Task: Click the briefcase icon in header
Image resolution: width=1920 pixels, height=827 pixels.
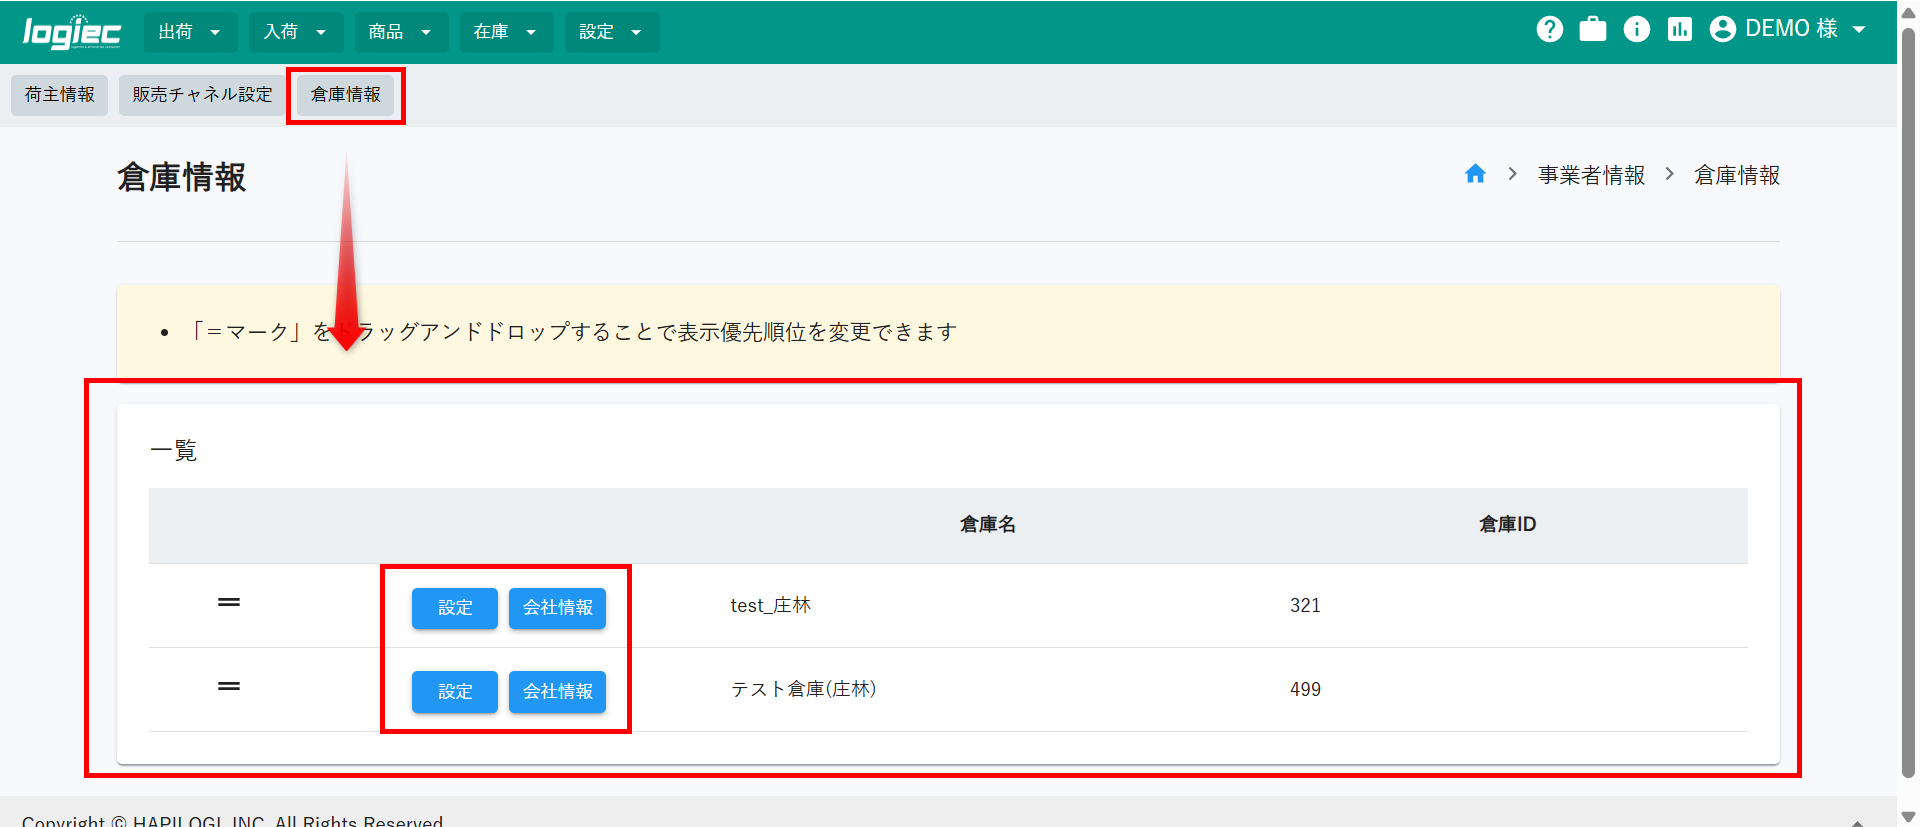Action: pyautogui.click(x=1593, y=29)
